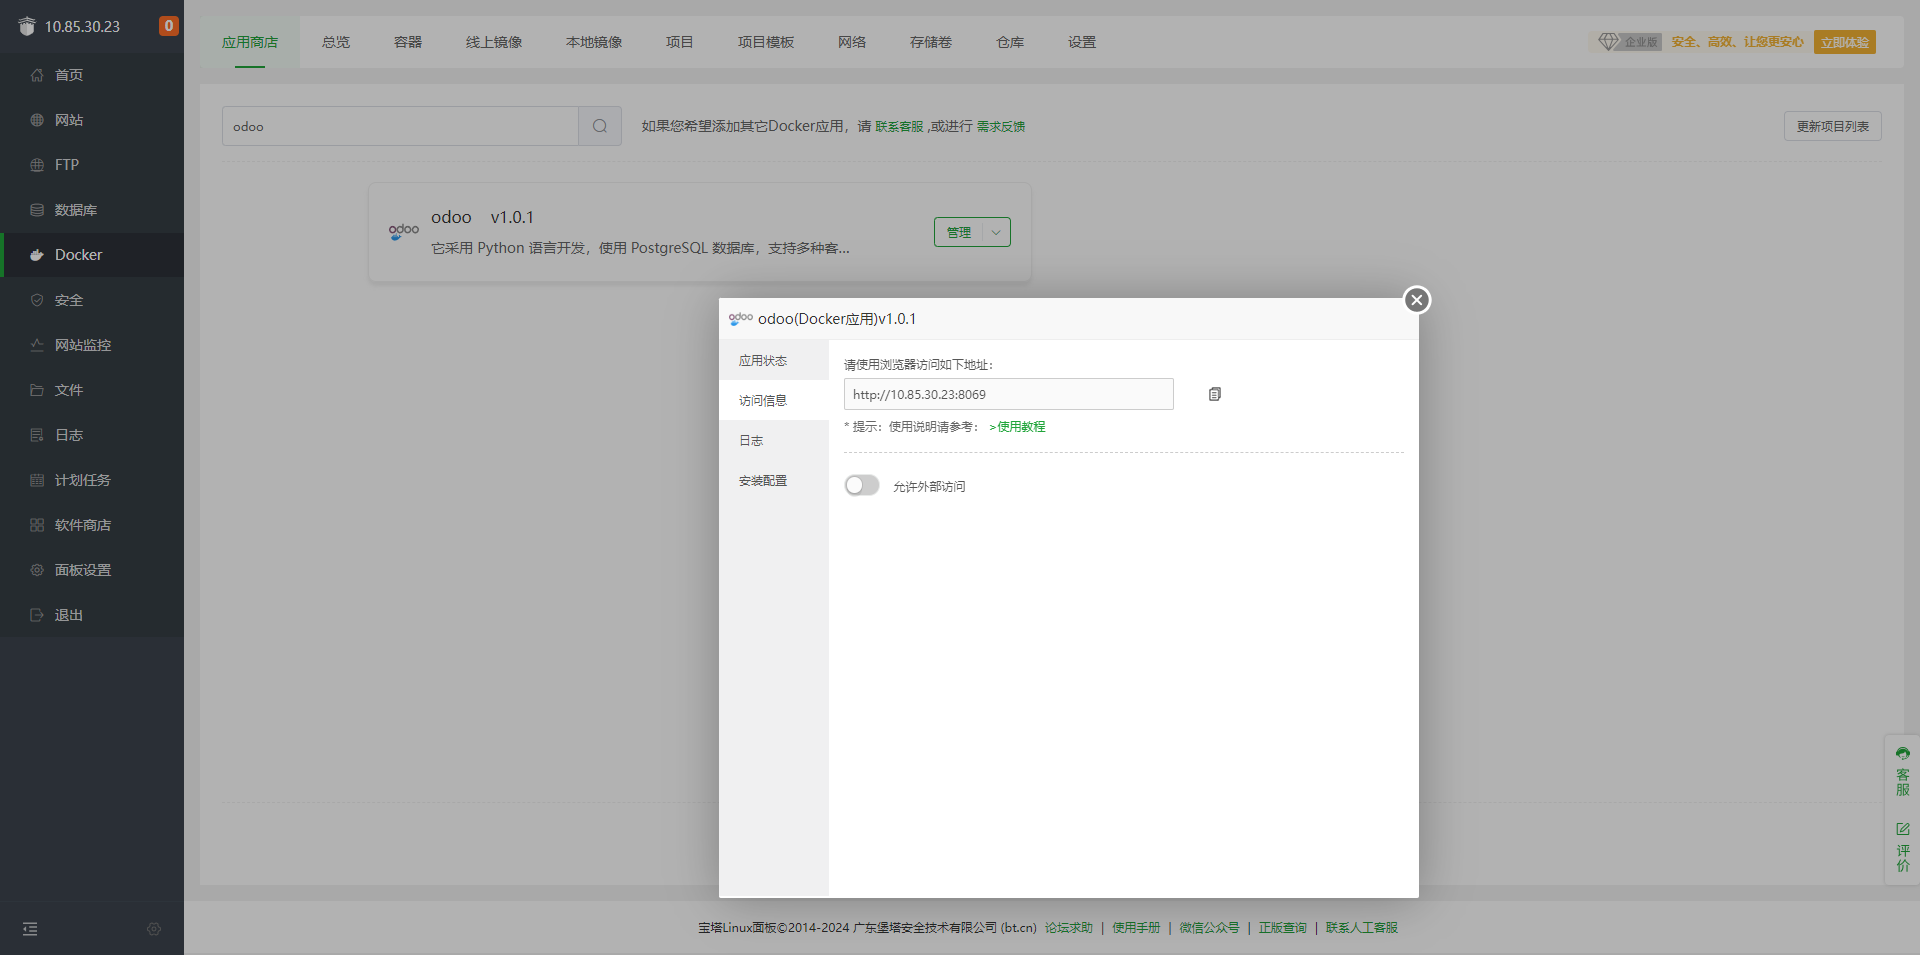Open the 日志 tab in the dialog
The width and height of the screenshot is (1920, 955).
(x=774, y=440)
